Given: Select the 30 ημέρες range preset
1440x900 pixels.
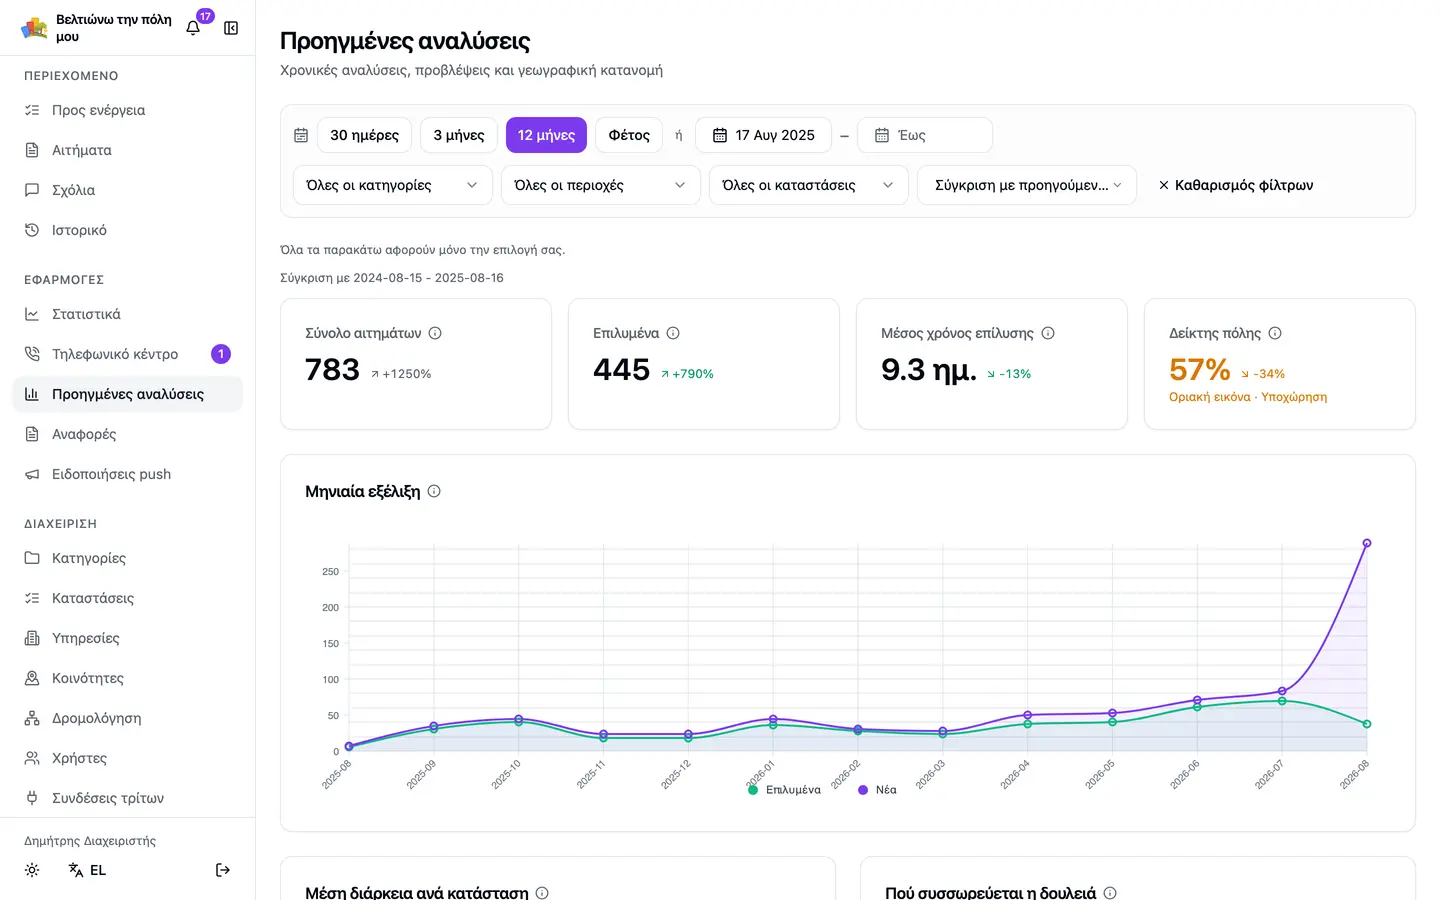Looking at the screenshot, I should tap(364, 135).
